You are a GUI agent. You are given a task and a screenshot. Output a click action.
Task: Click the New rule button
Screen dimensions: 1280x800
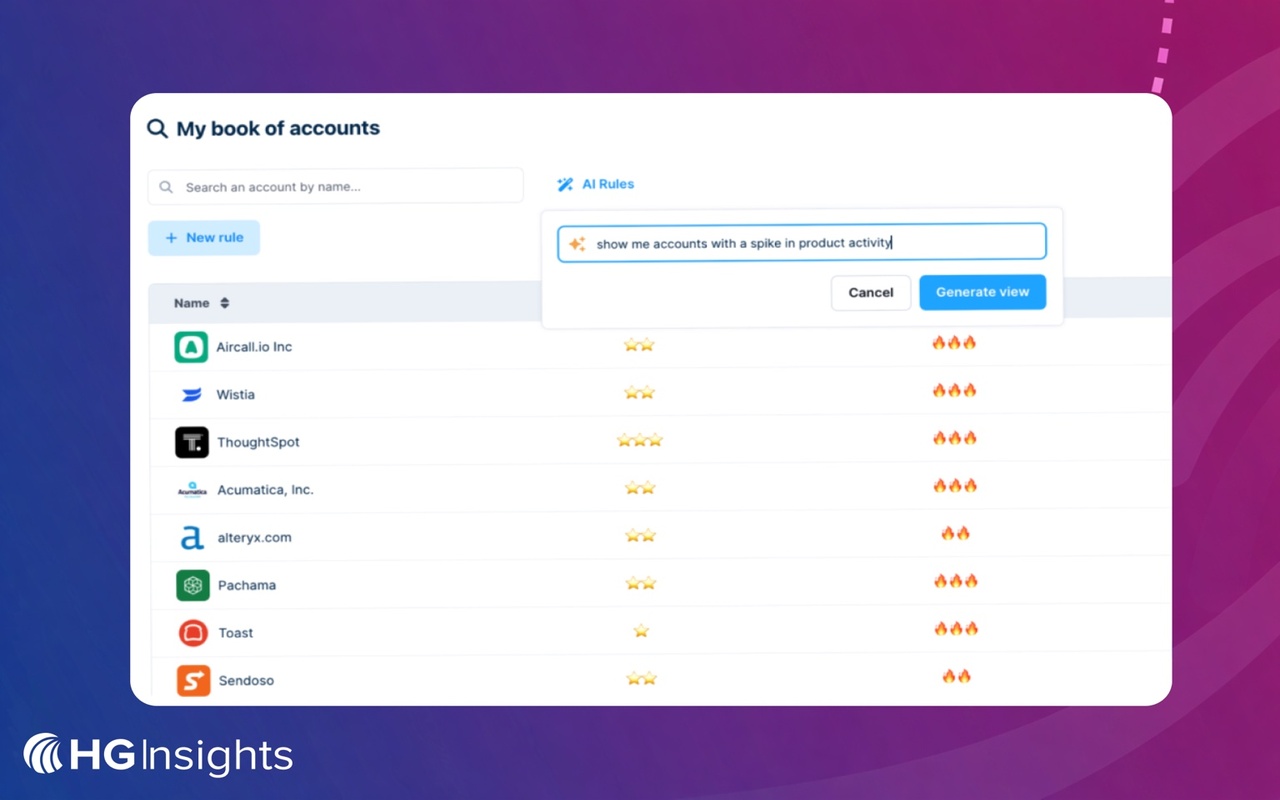[x=204, y=238]
